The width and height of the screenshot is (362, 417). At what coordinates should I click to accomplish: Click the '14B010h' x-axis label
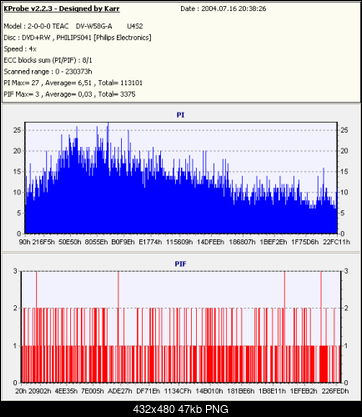click(x=209, y=391)
